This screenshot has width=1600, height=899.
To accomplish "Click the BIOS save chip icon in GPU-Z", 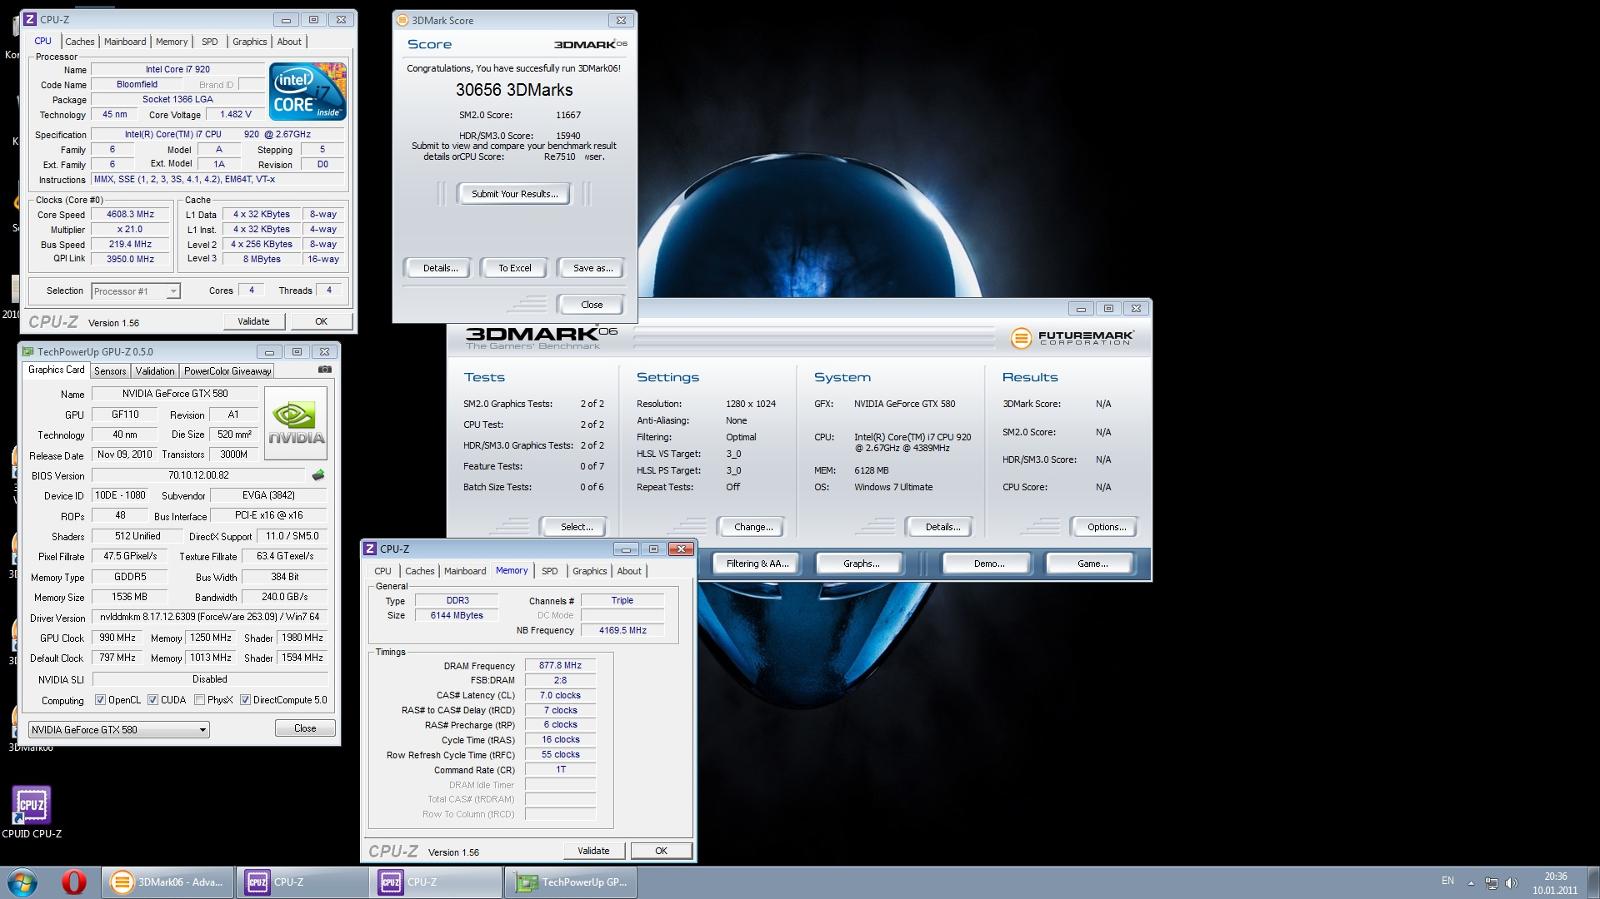I will tap(319, 476).
